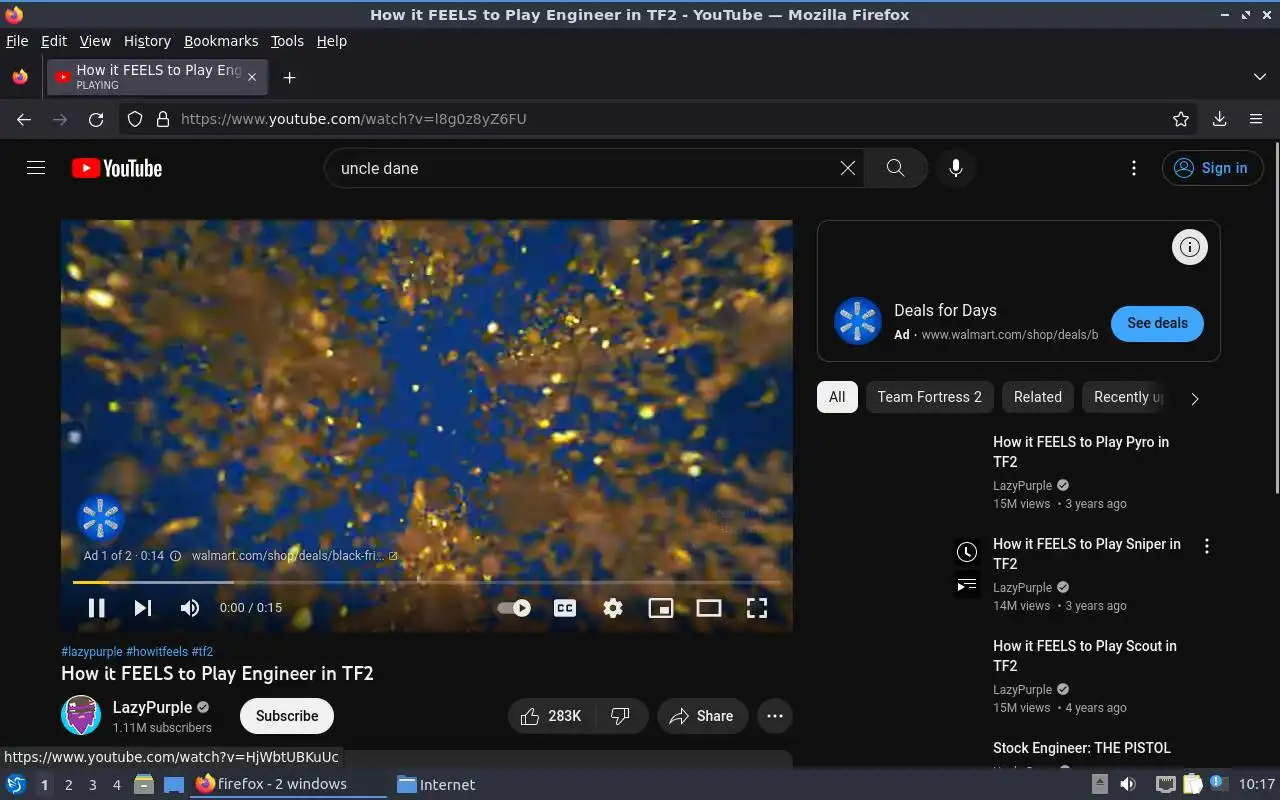Screen dimensions: 1280x800
Task: Add Sniper video to Watch later
Action: click(x=966, y=551)
